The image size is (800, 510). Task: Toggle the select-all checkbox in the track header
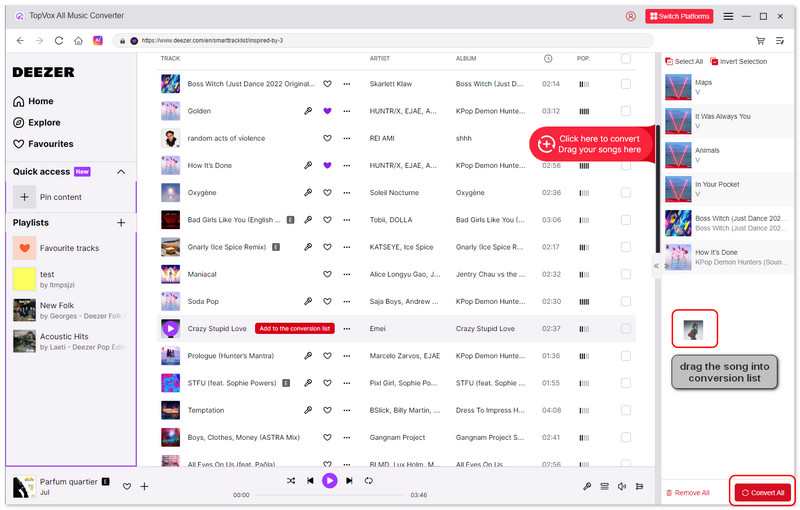[x=625, y=59]
